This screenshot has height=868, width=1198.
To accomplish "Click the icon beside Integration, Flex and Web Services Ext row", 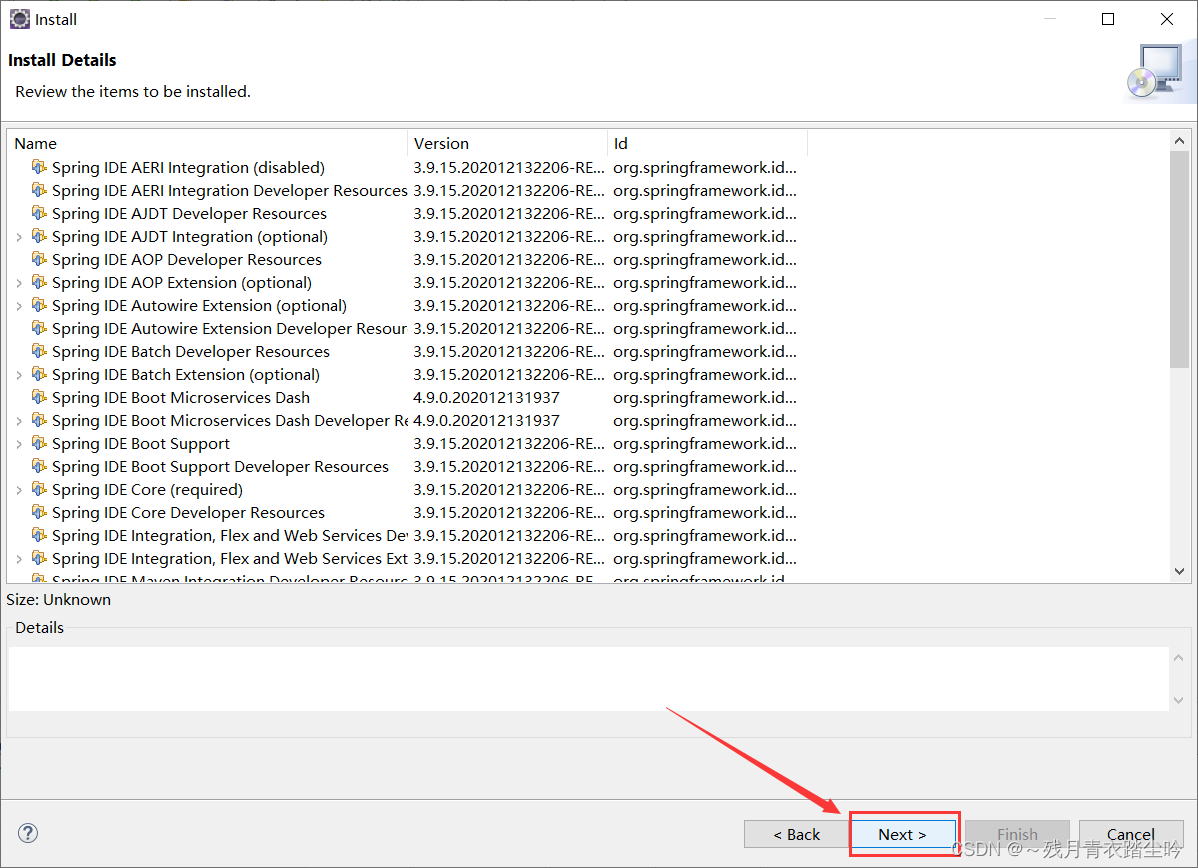I will (39, 558).
